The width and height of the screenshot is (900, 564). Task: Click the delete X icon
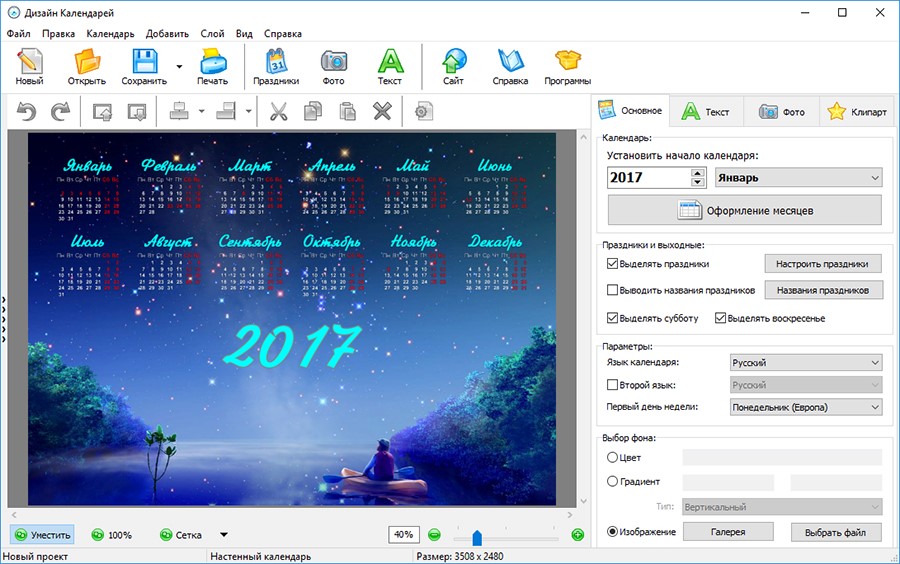tap(382, 111)
